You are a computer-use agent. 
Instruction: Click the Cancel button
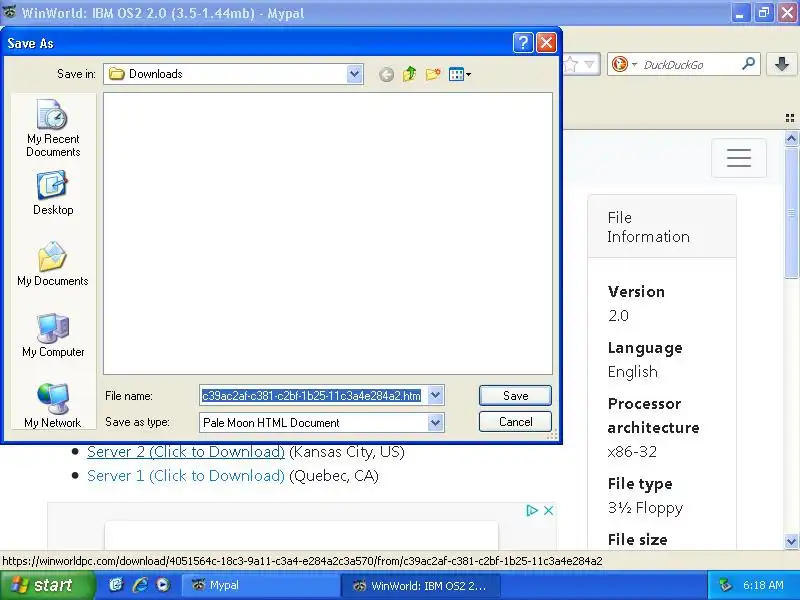[515, 422]
